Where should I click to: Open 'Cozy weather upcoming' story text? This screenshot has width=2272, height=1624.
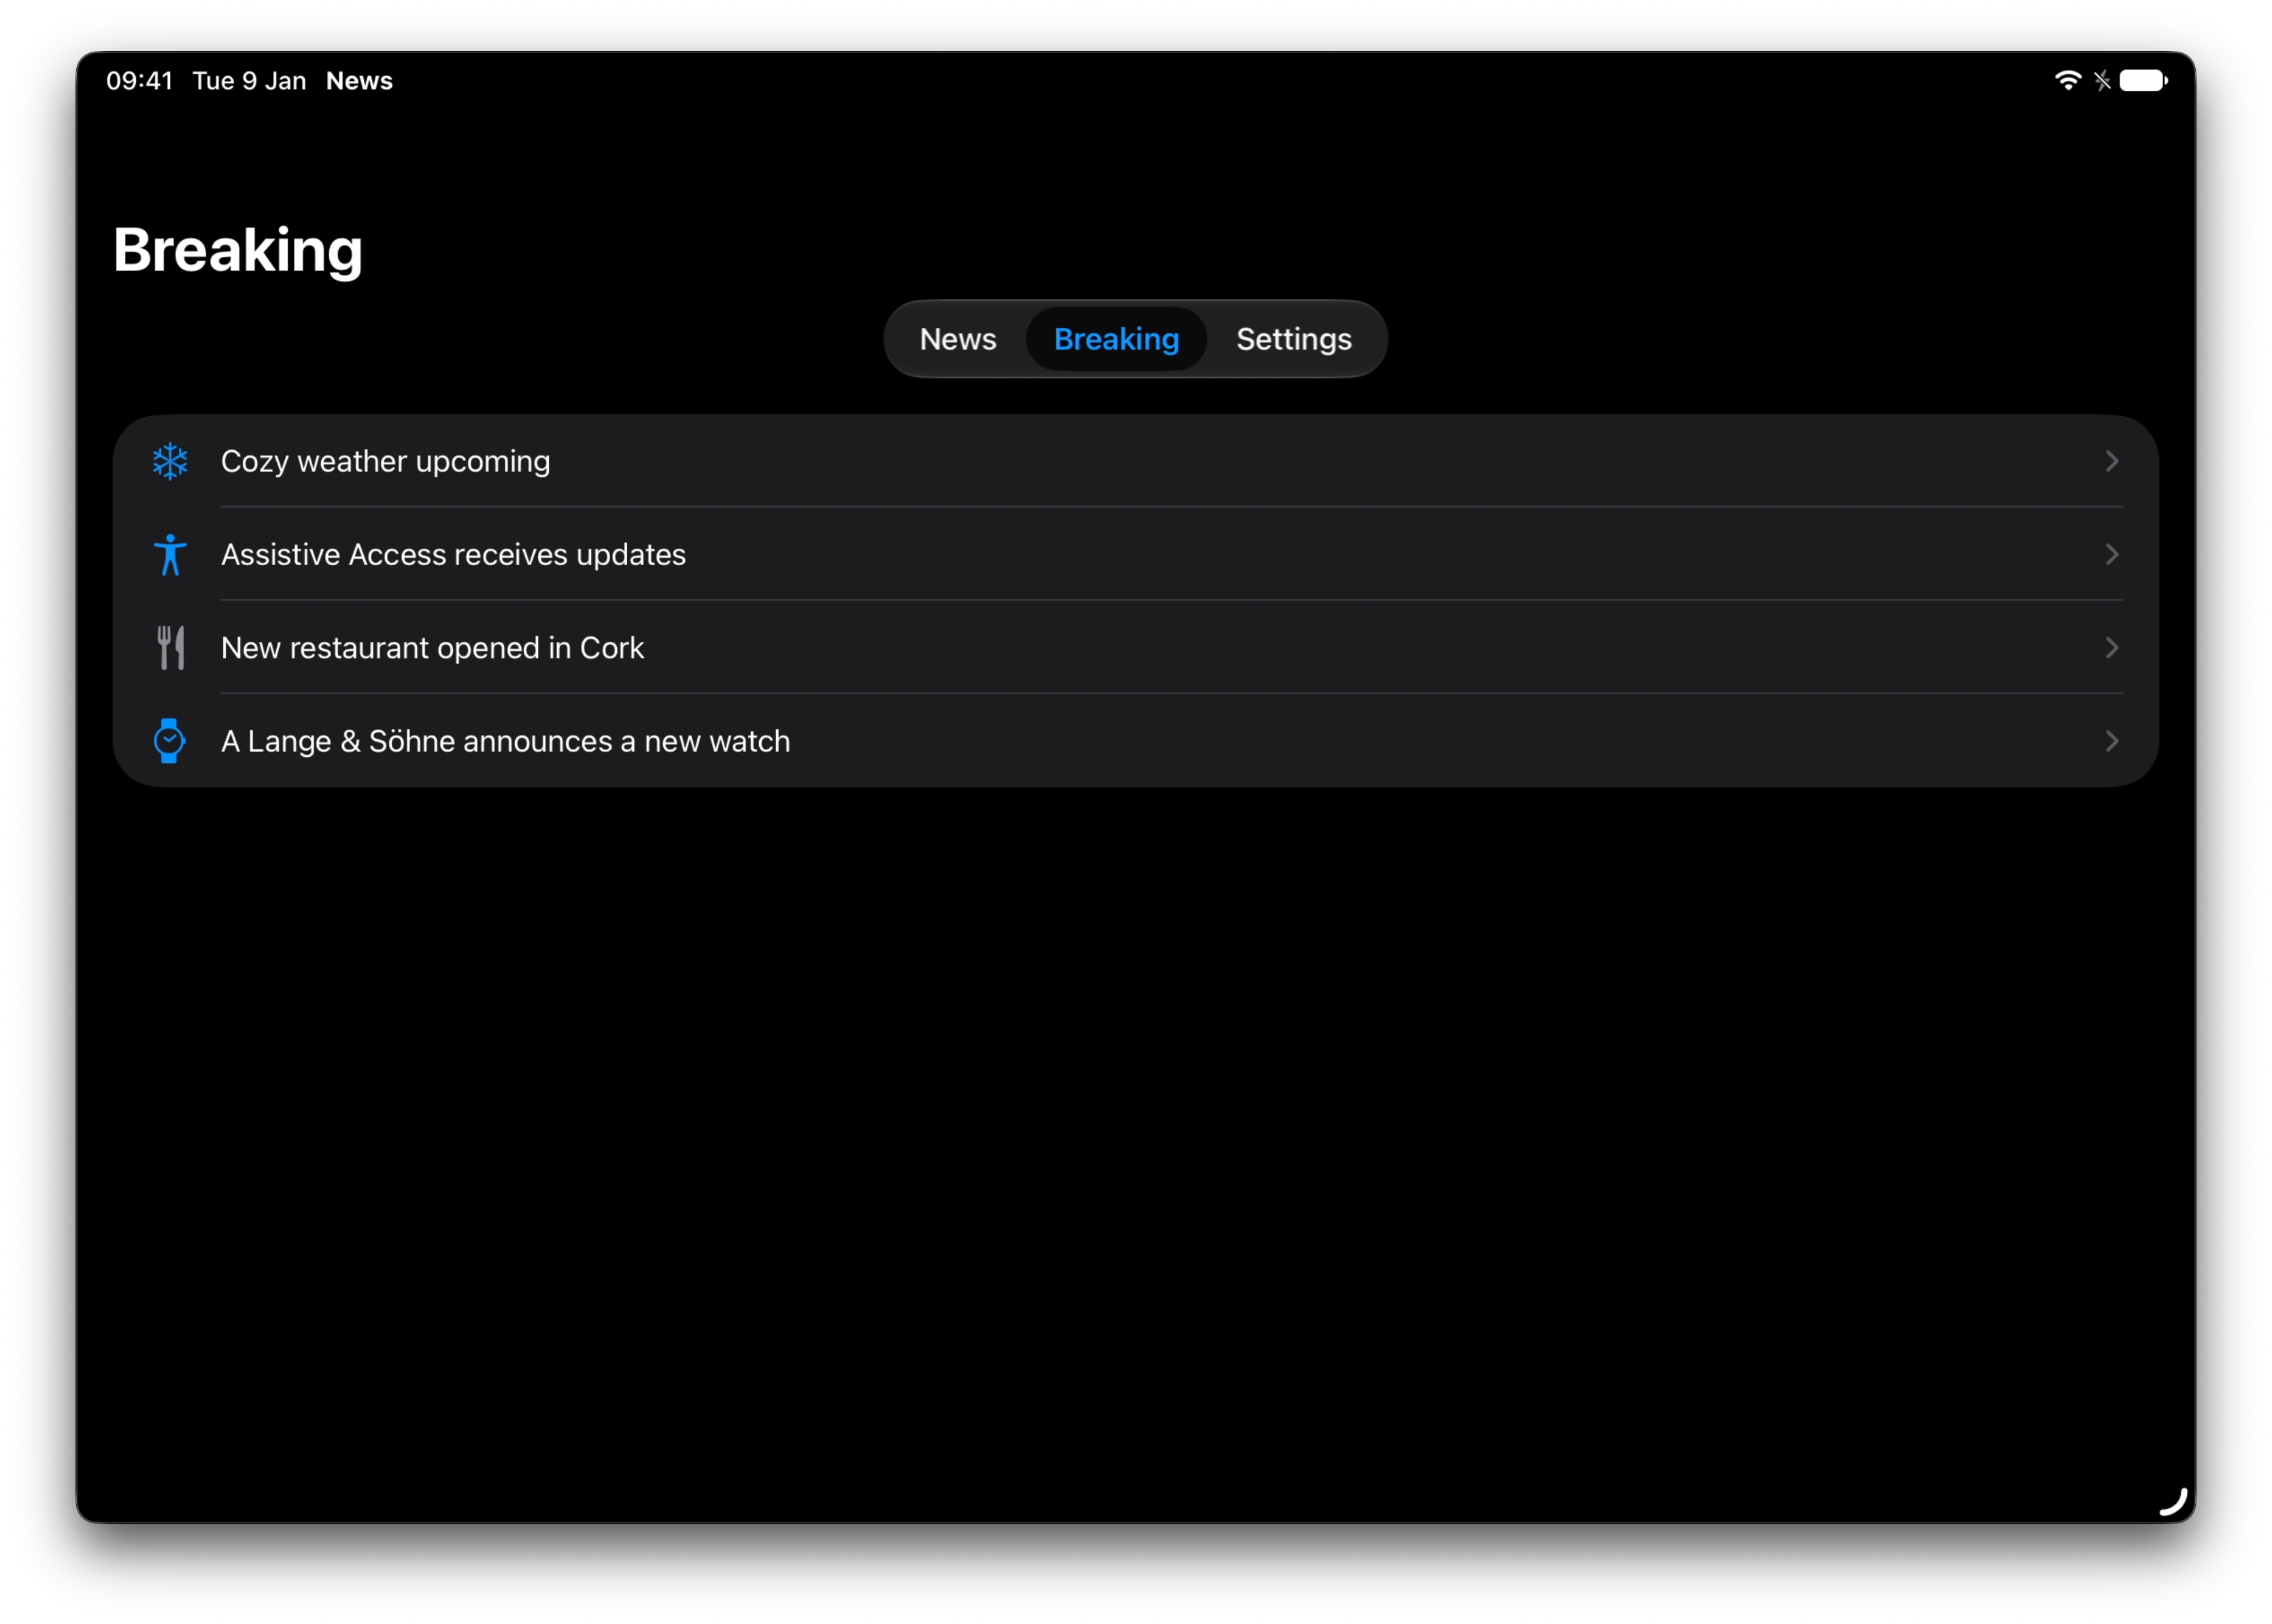385,461
